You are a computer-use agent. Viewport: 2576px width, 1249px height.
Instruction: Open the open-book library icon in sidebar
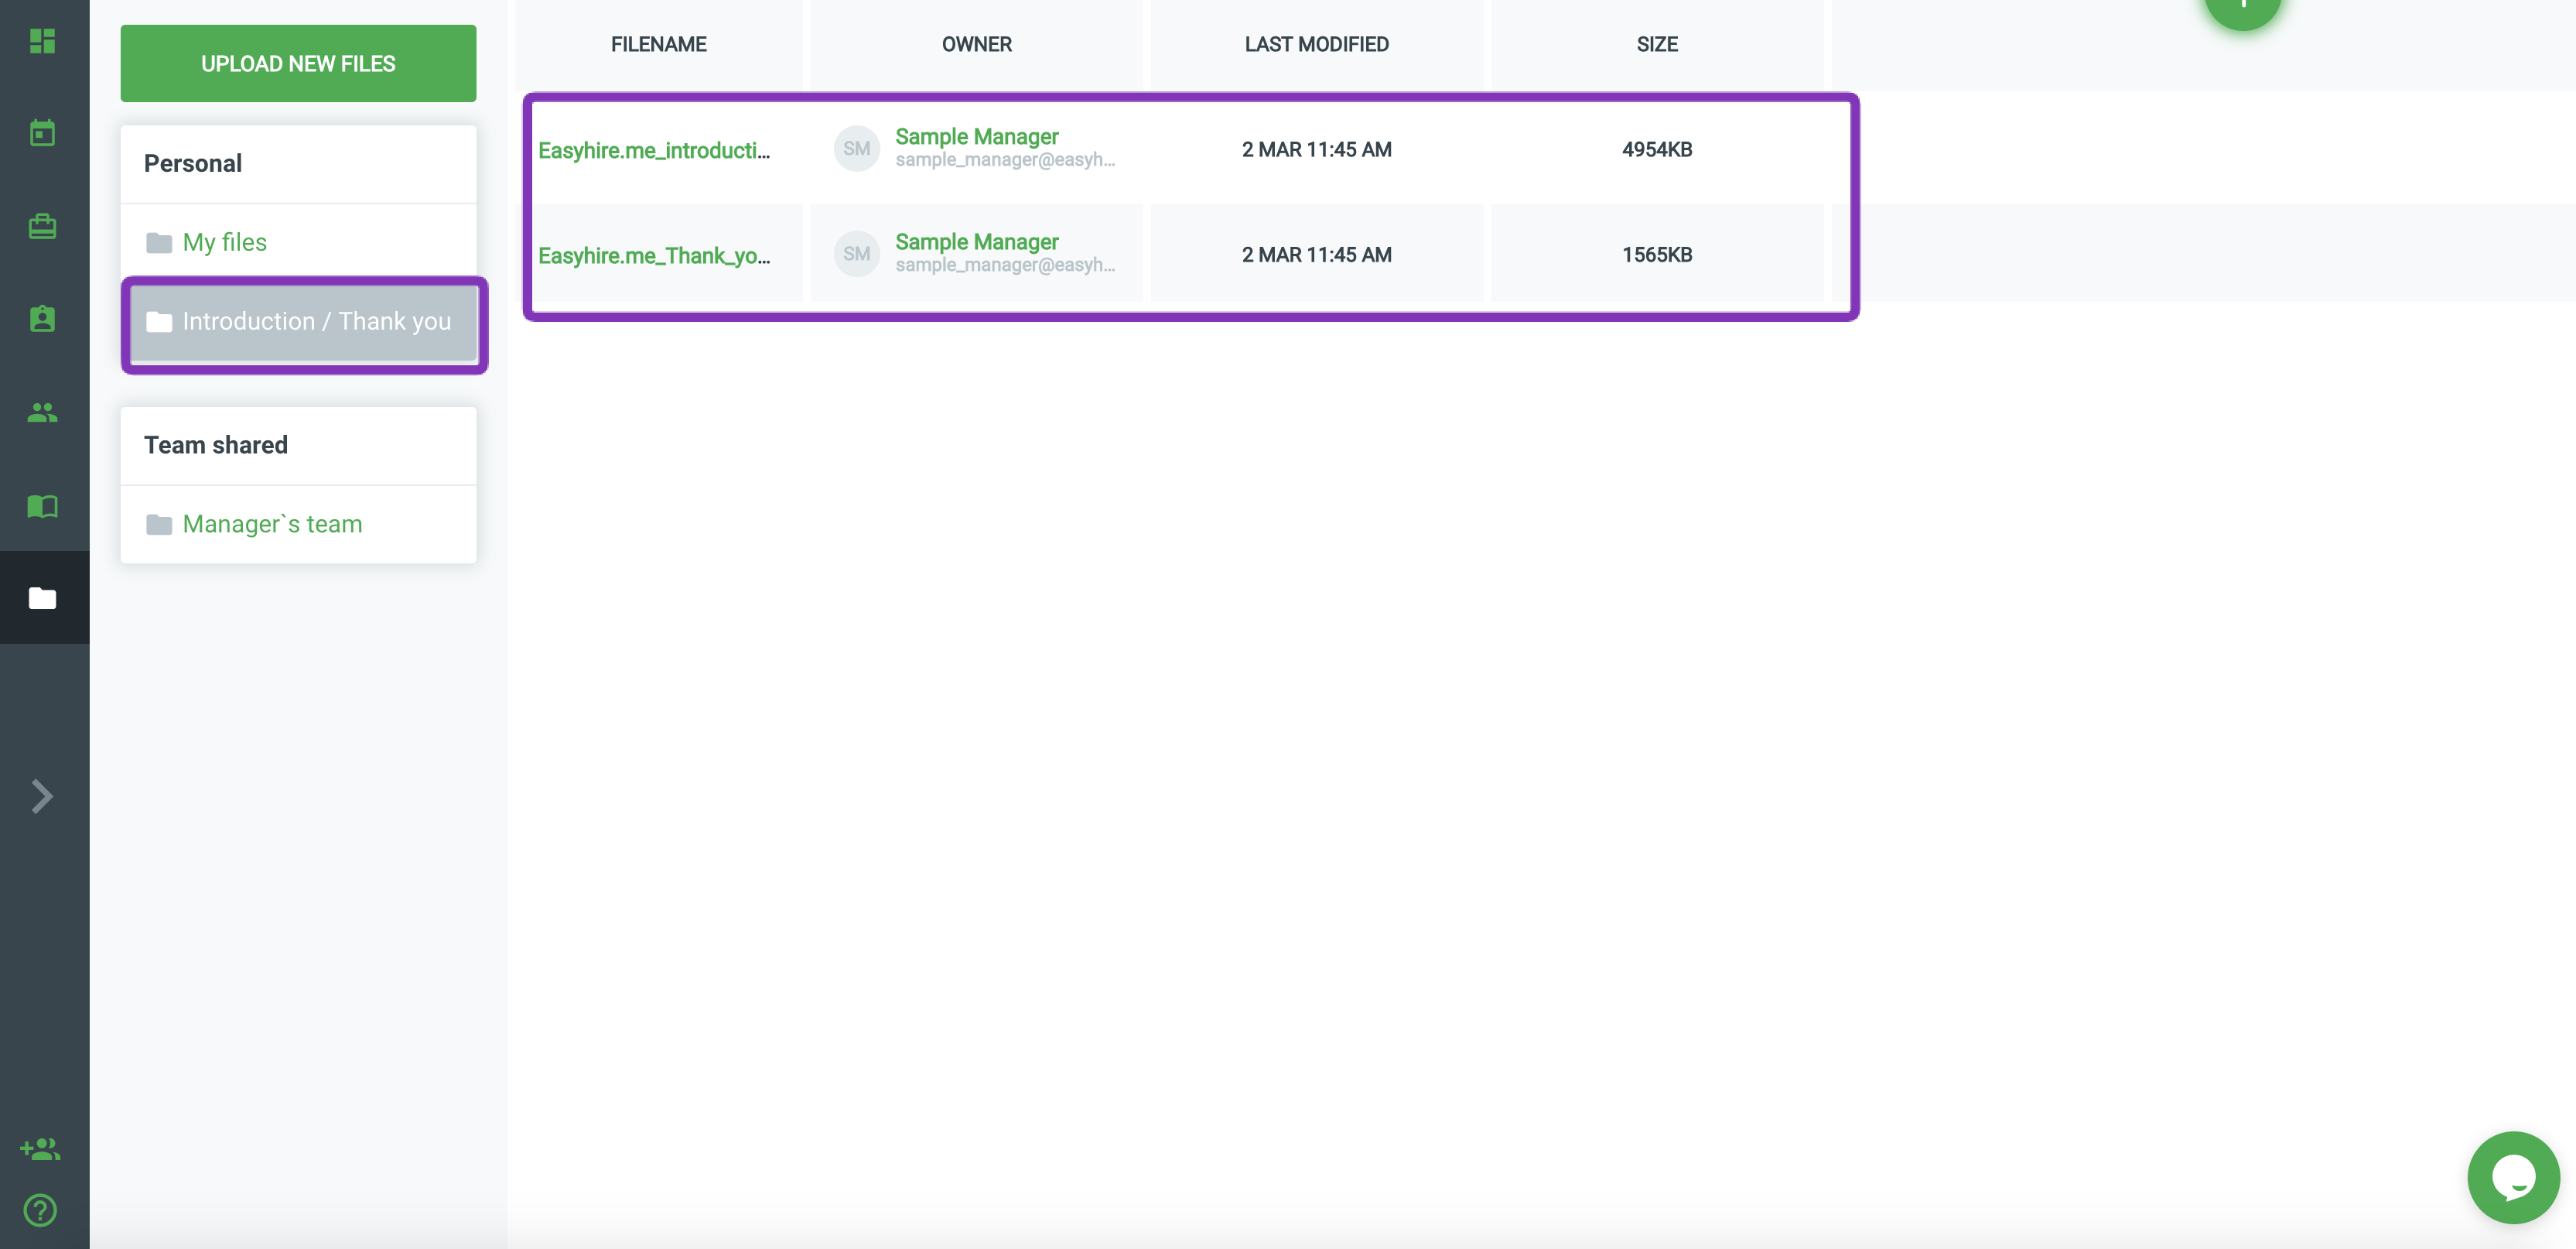point(42,506)
